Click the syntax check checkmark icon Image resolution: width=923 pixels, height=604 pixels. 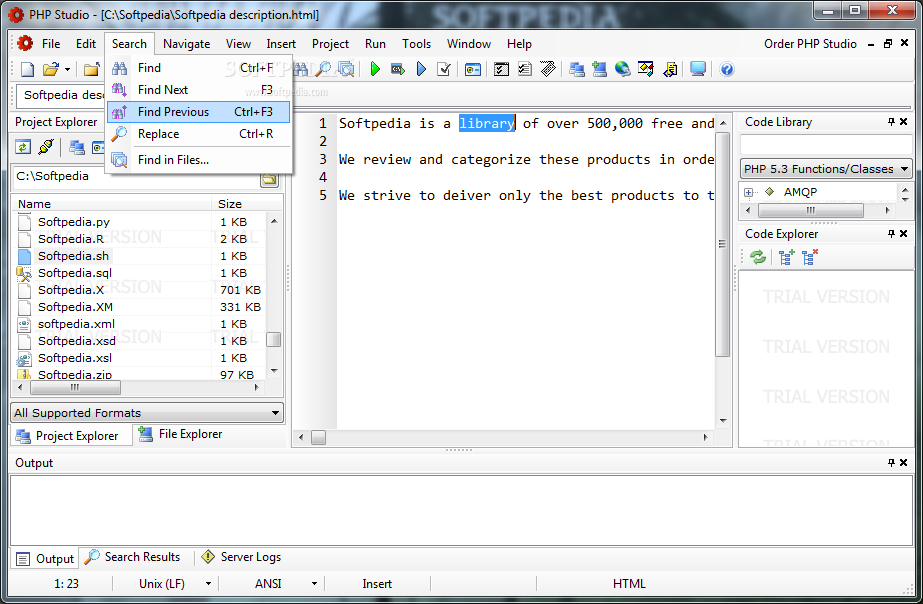coord(444,69)
